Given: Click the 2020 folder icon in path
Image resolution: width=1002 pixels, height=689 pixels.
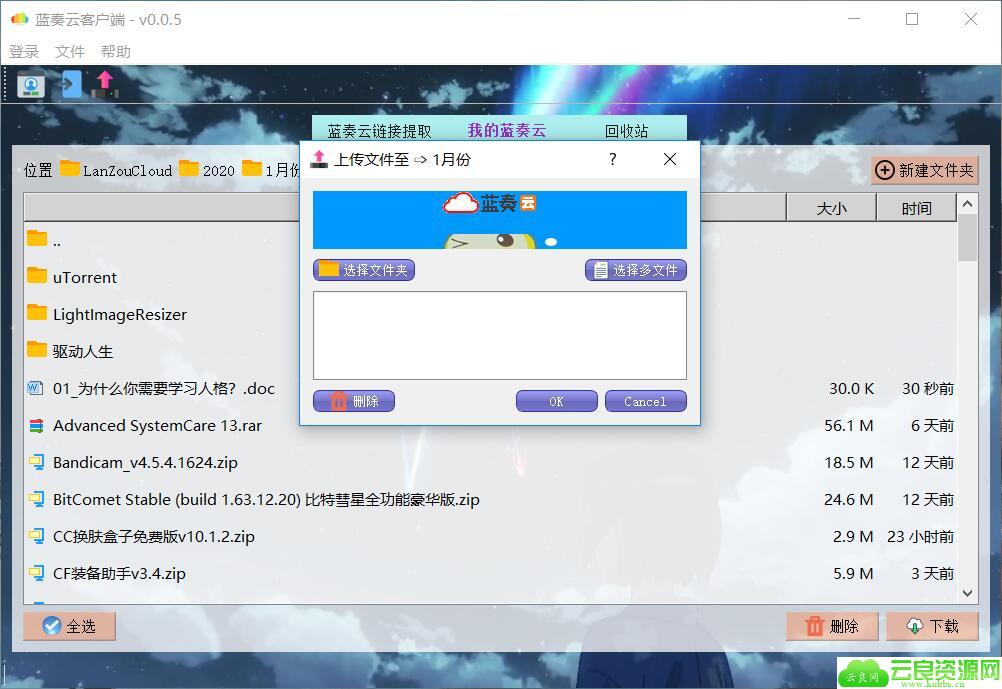Looking at the screenshot, I should pos(189,169).
